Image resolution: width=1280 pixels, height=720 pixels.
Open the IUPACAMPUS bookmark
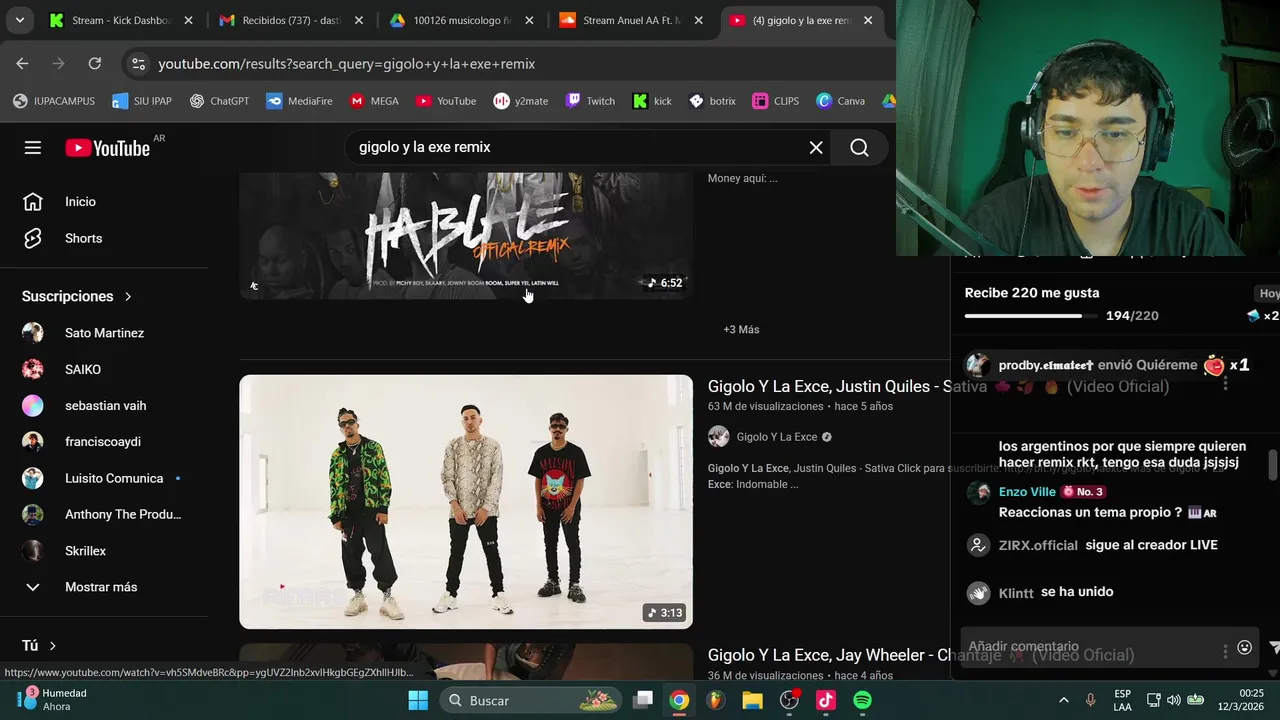(x=54, y=101)
